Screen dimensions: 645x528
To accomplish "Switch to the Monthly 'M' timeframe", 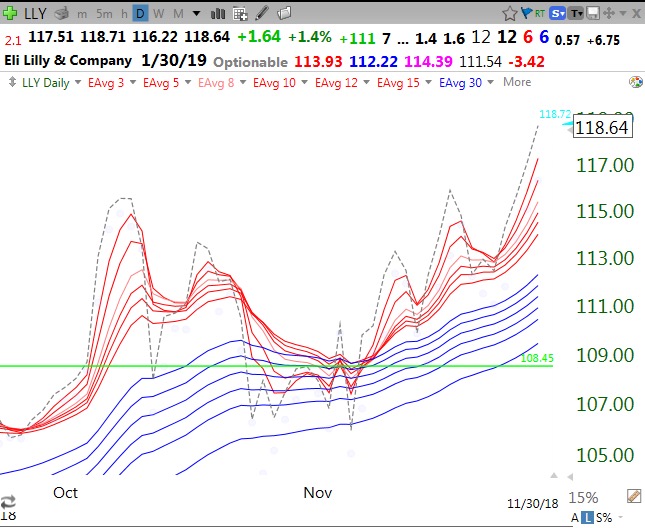I will coord(178,14).
